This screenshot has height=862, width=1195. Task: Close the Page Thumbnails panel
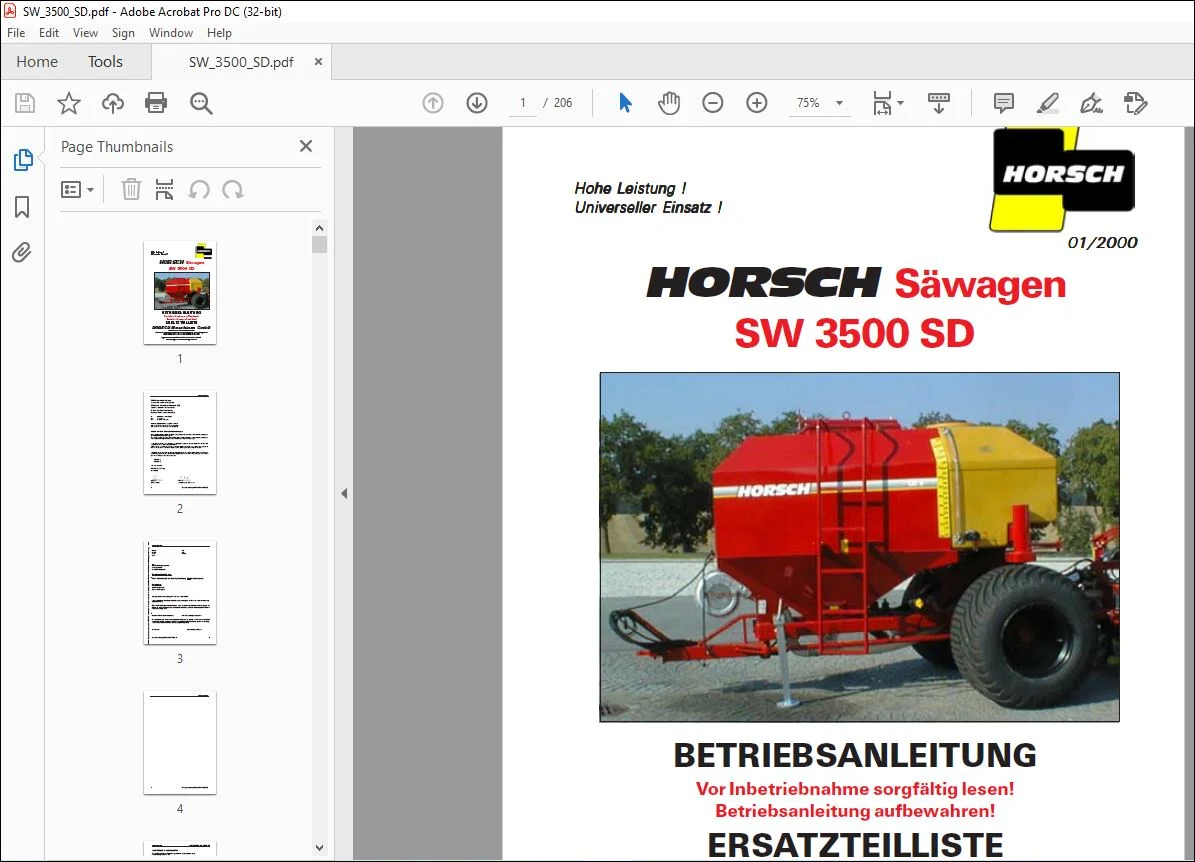(306, 146)
